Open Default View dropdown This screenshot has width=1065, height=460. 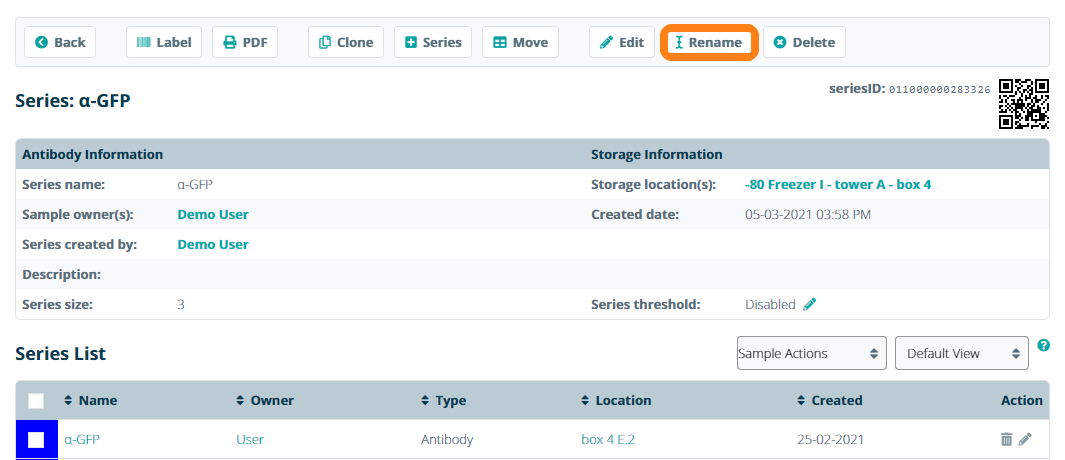tap(961, 353)
